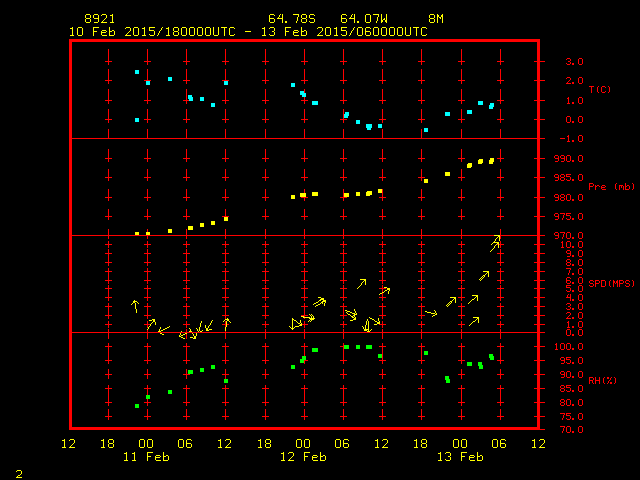640x480 pixels.
Task: Click the 990.0 pressure tick label
Action: point(556,158)
